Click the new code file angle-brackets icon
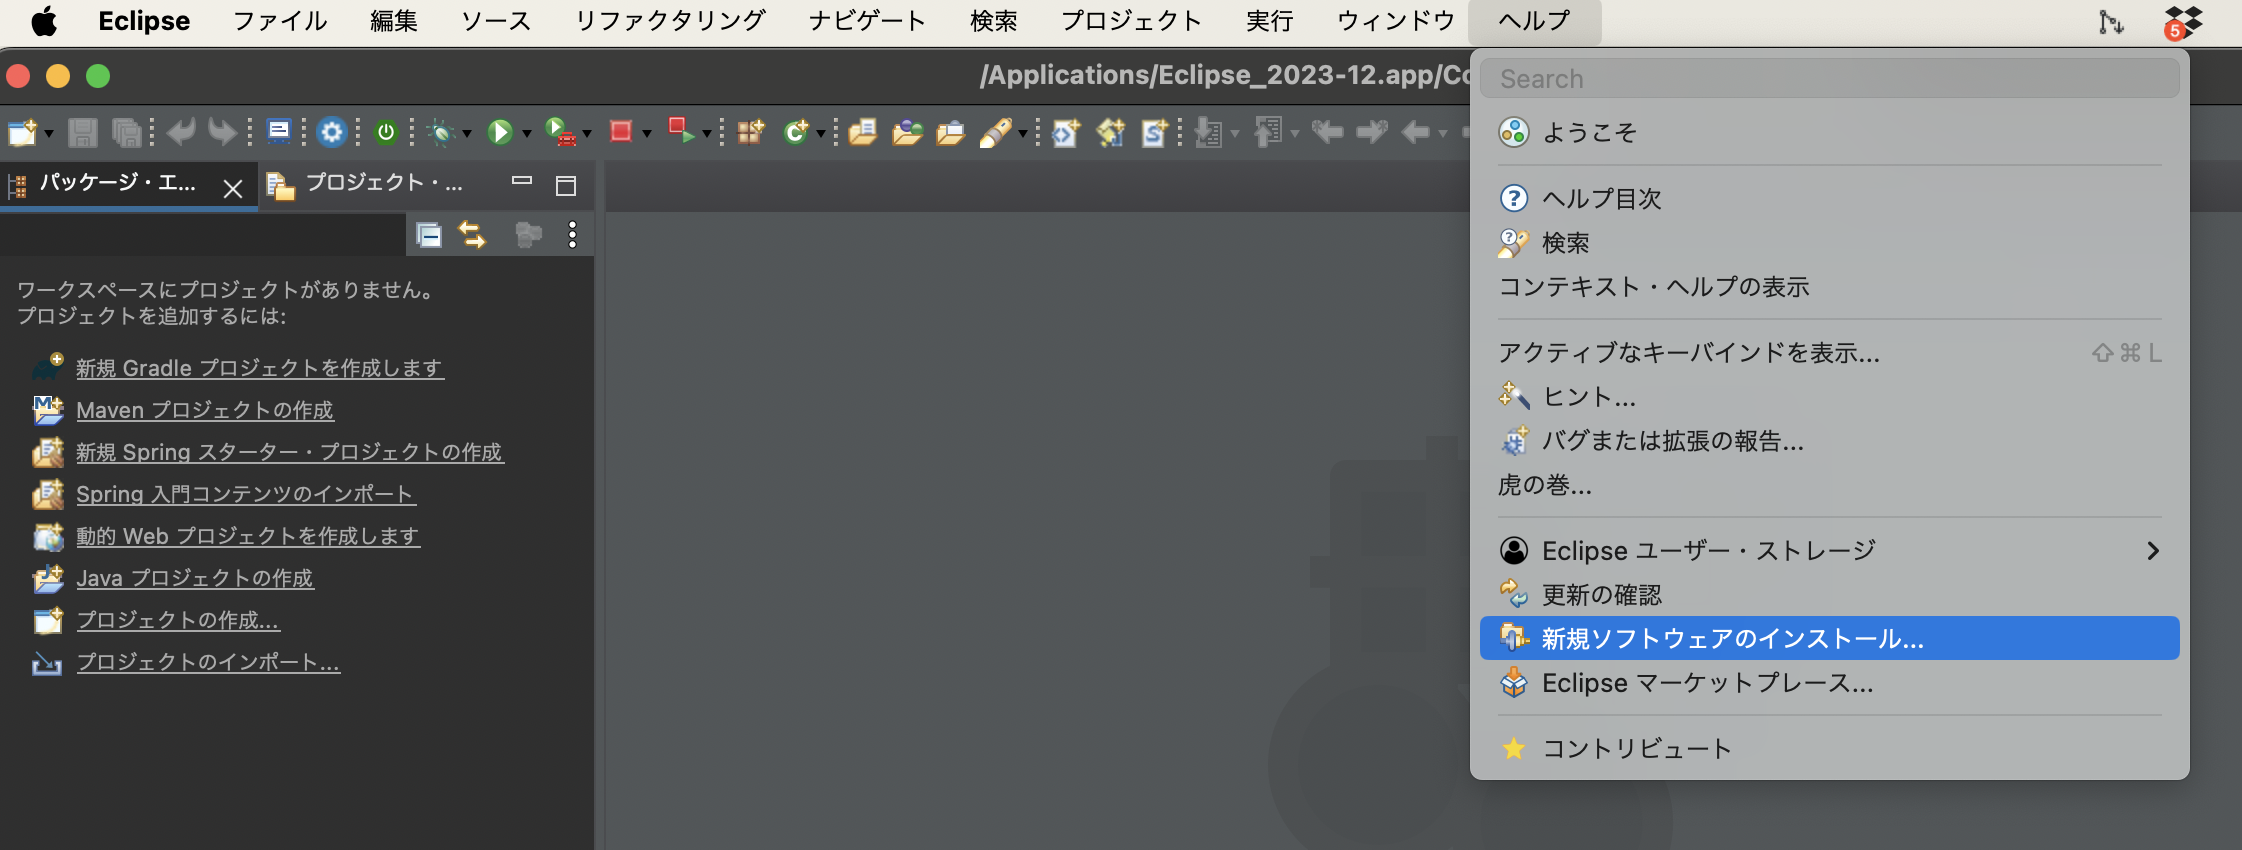 pyautogui.click(x=1066, y=132)
